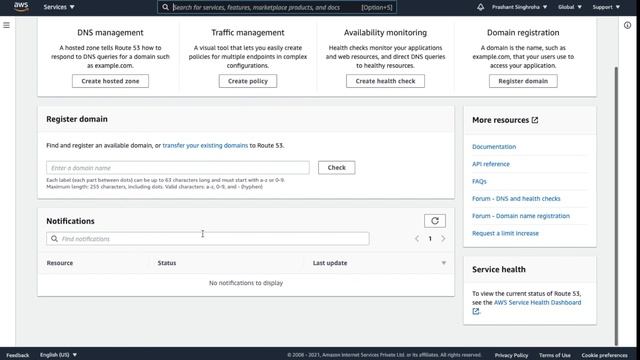Screen dimensions: 640x360
Task: Click the Create health check button
Action: click(x=385, y=81)
